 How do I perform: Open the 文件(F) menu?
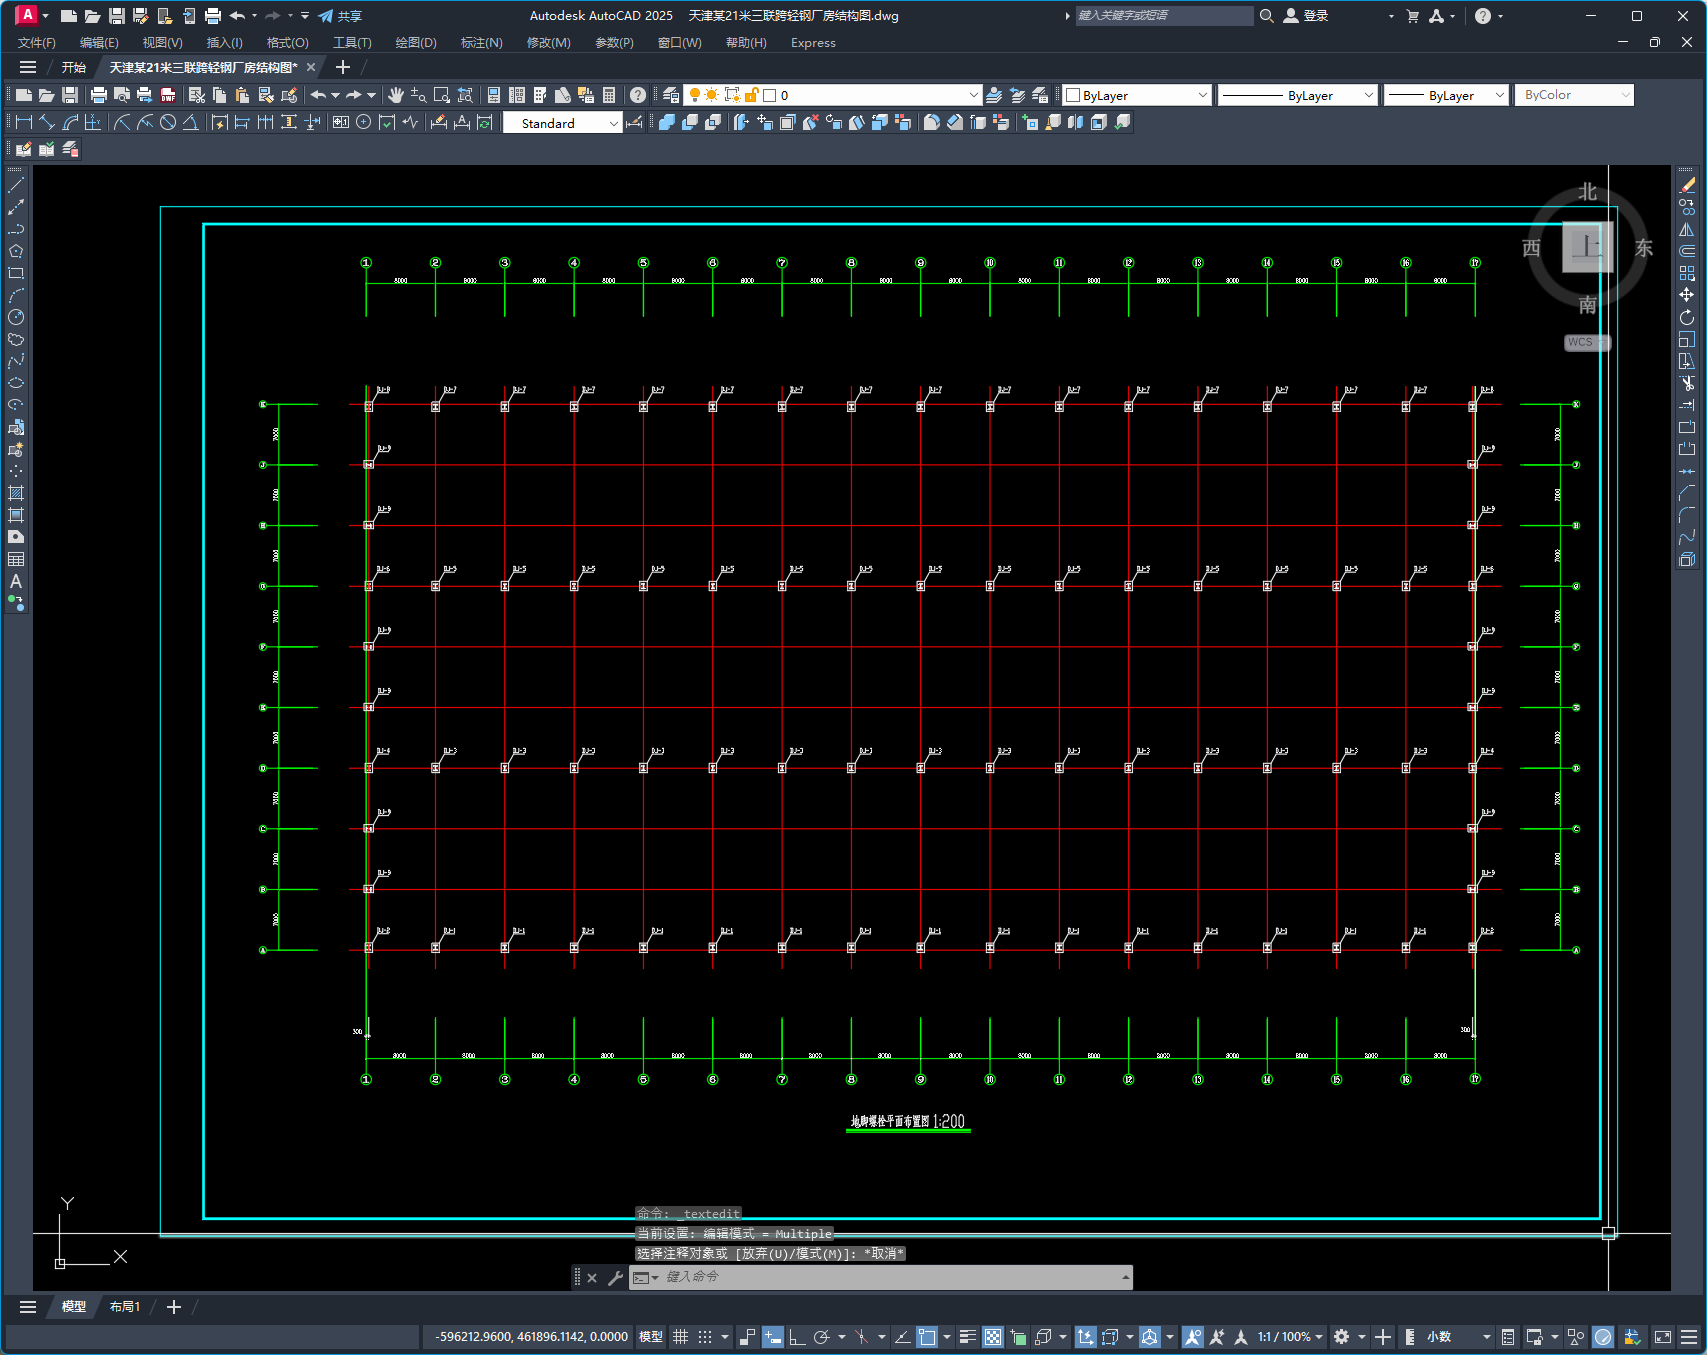[x=37, y=43]
